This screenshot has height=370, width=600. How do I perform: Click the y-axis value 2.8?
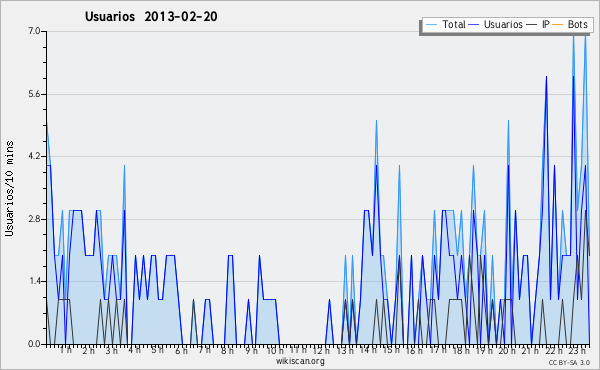pyautogui.click(x=34, y=219)
